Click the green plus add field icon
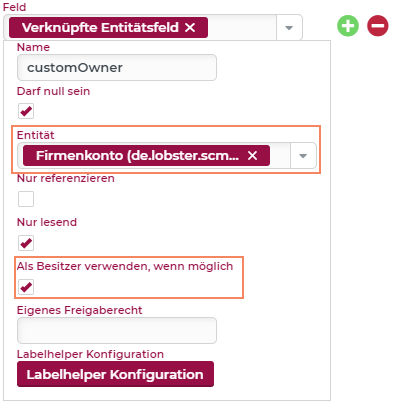The height and width of the screenshot is (405, 408). [348, 26]
